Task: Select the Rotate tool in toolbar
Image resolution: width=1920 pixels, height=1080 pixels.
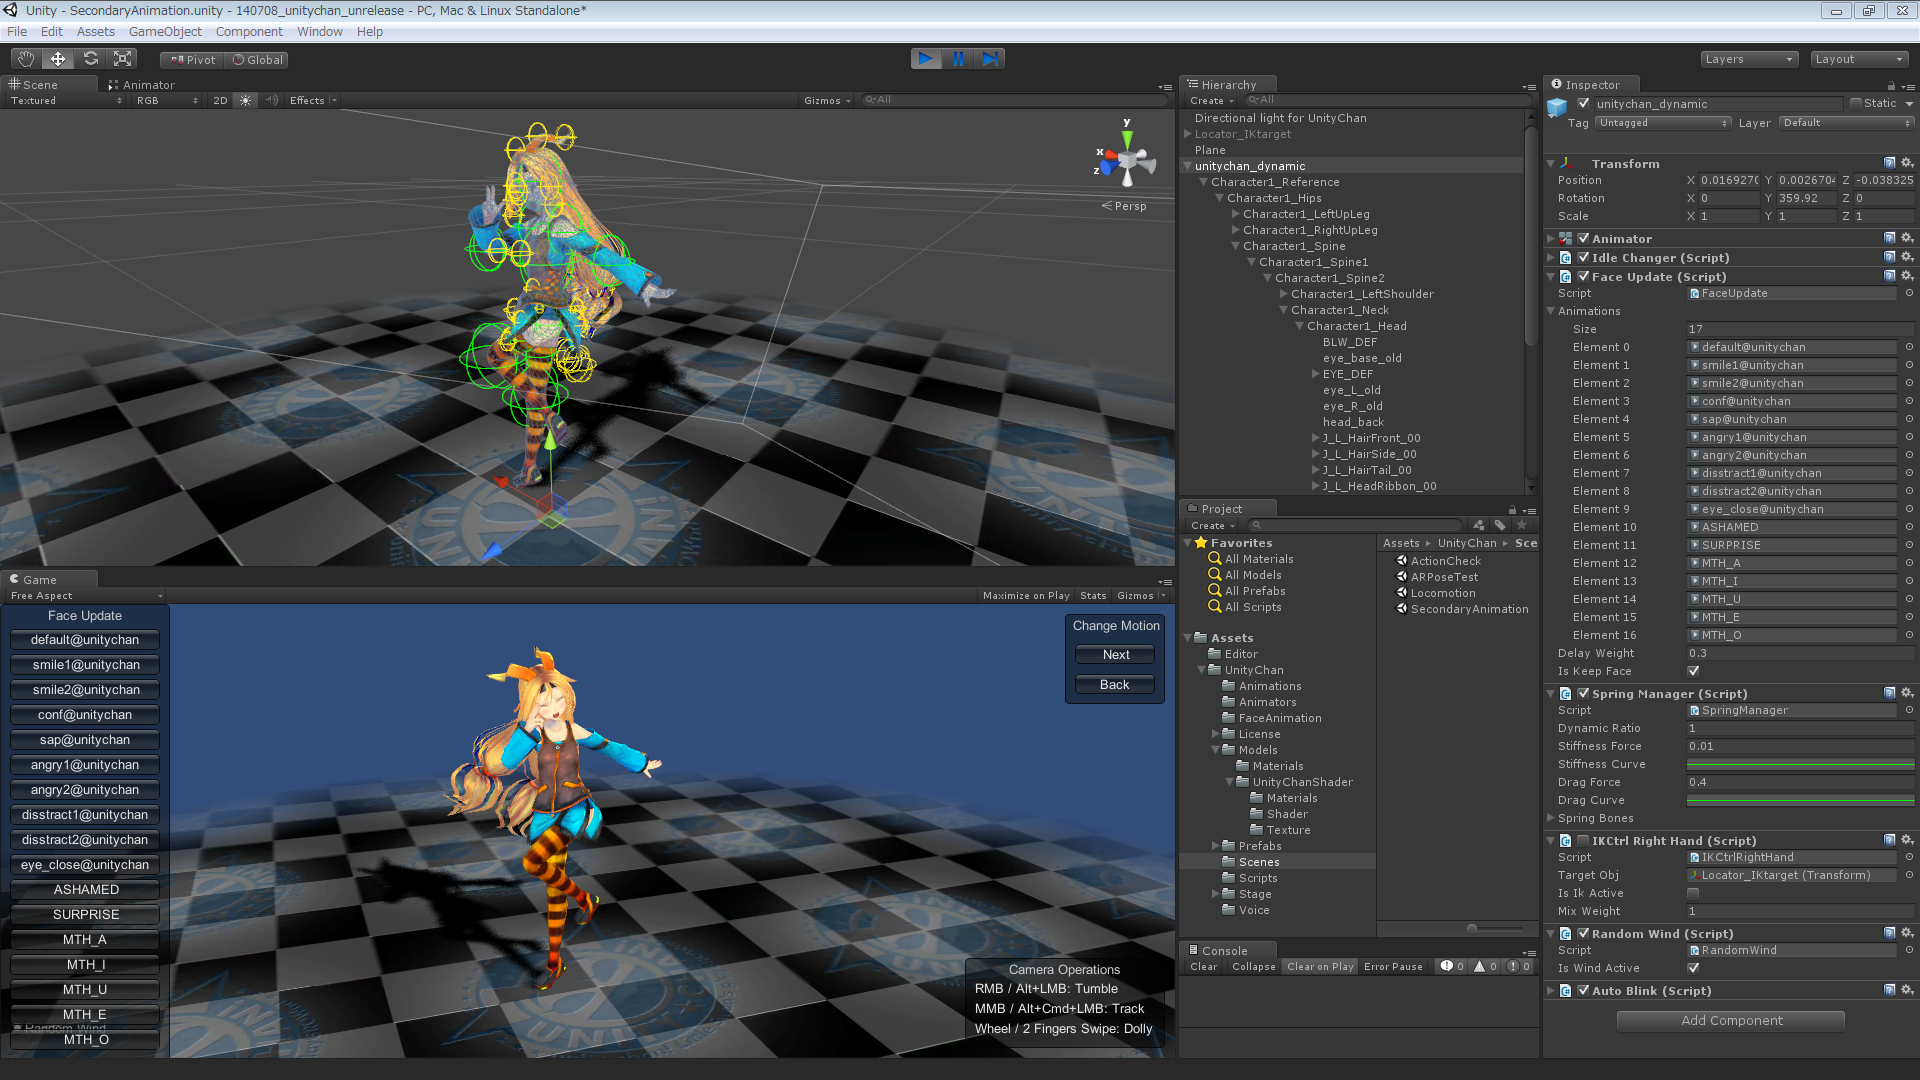Action: (91, 59)
